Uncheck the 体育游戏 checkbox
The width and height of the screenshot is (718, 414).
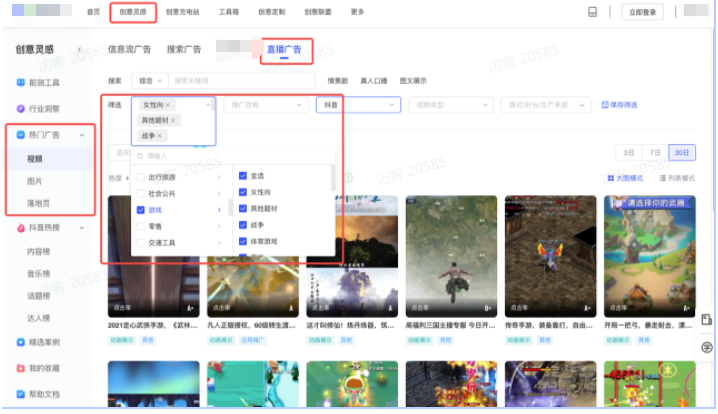243,241
